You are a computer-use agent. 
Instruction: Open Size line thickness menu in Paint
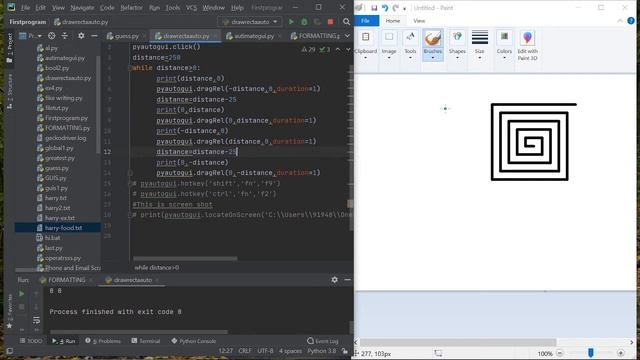480,45
